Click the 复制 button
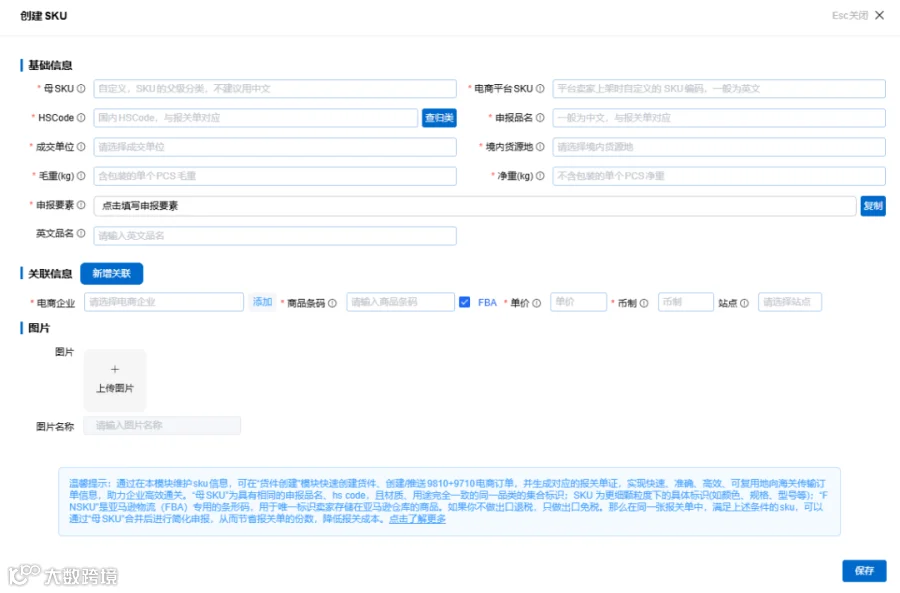 point(873,206)
